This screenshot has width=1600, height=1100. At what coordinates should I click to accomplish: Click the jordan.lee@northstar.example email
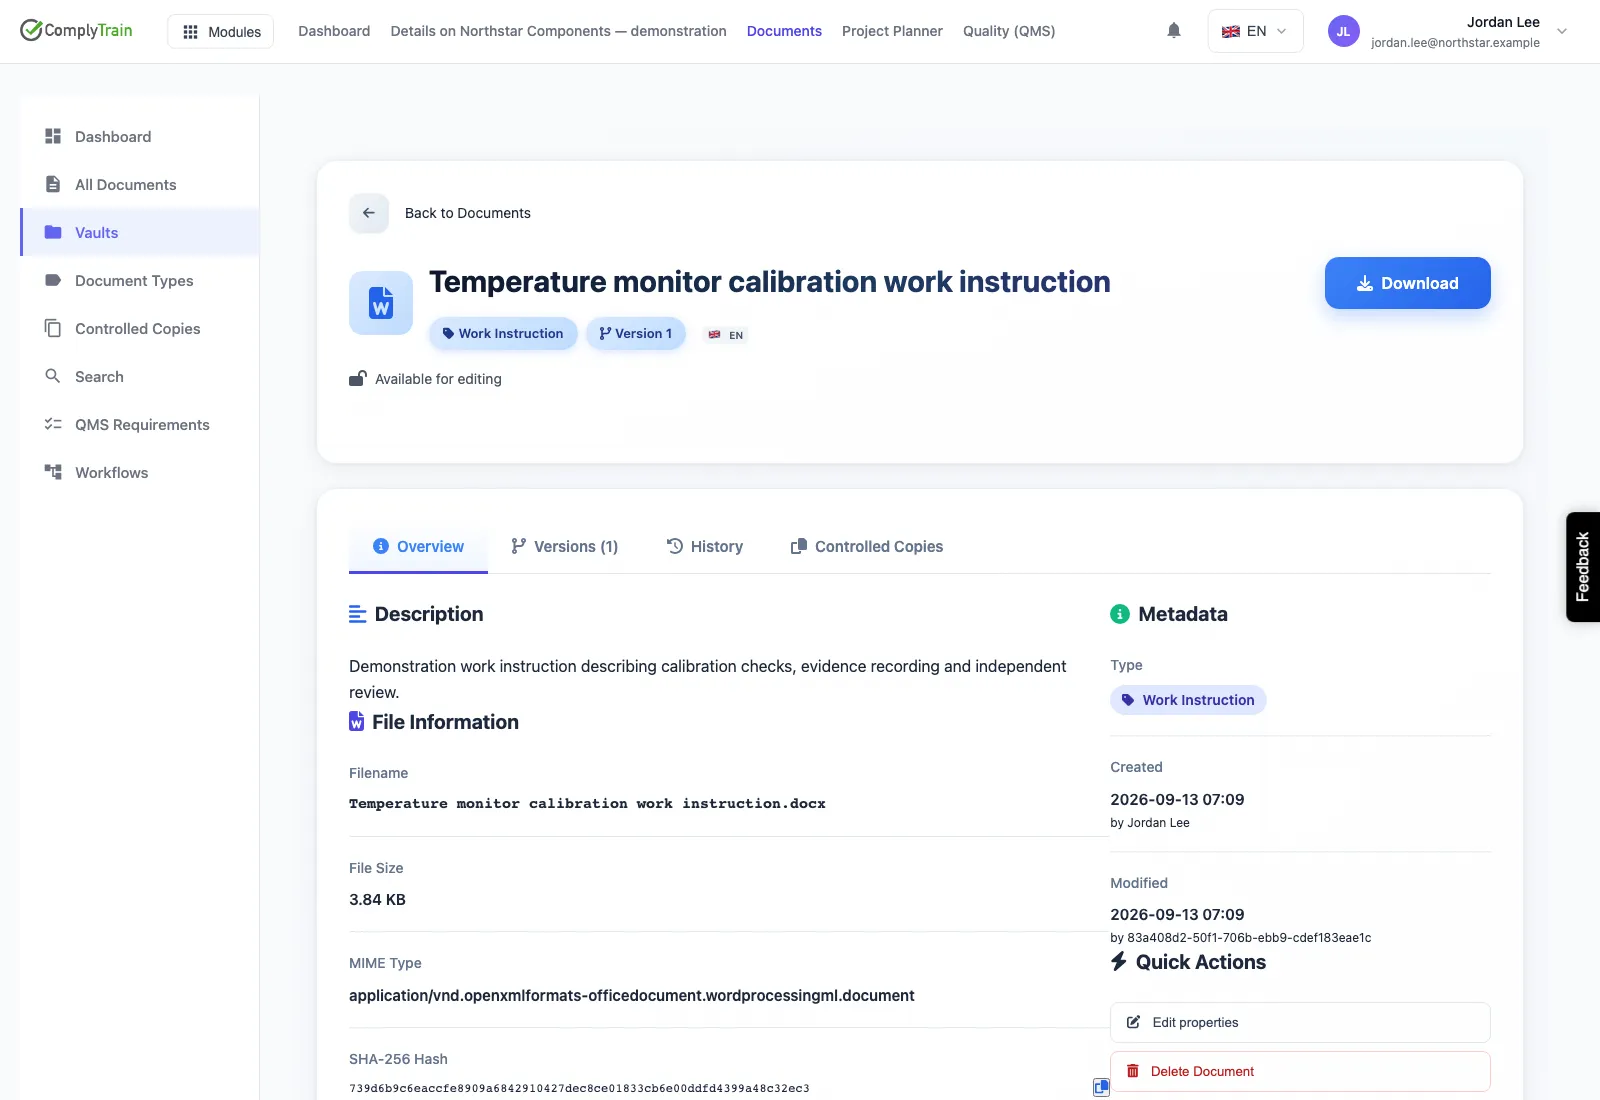(1455, 43)
